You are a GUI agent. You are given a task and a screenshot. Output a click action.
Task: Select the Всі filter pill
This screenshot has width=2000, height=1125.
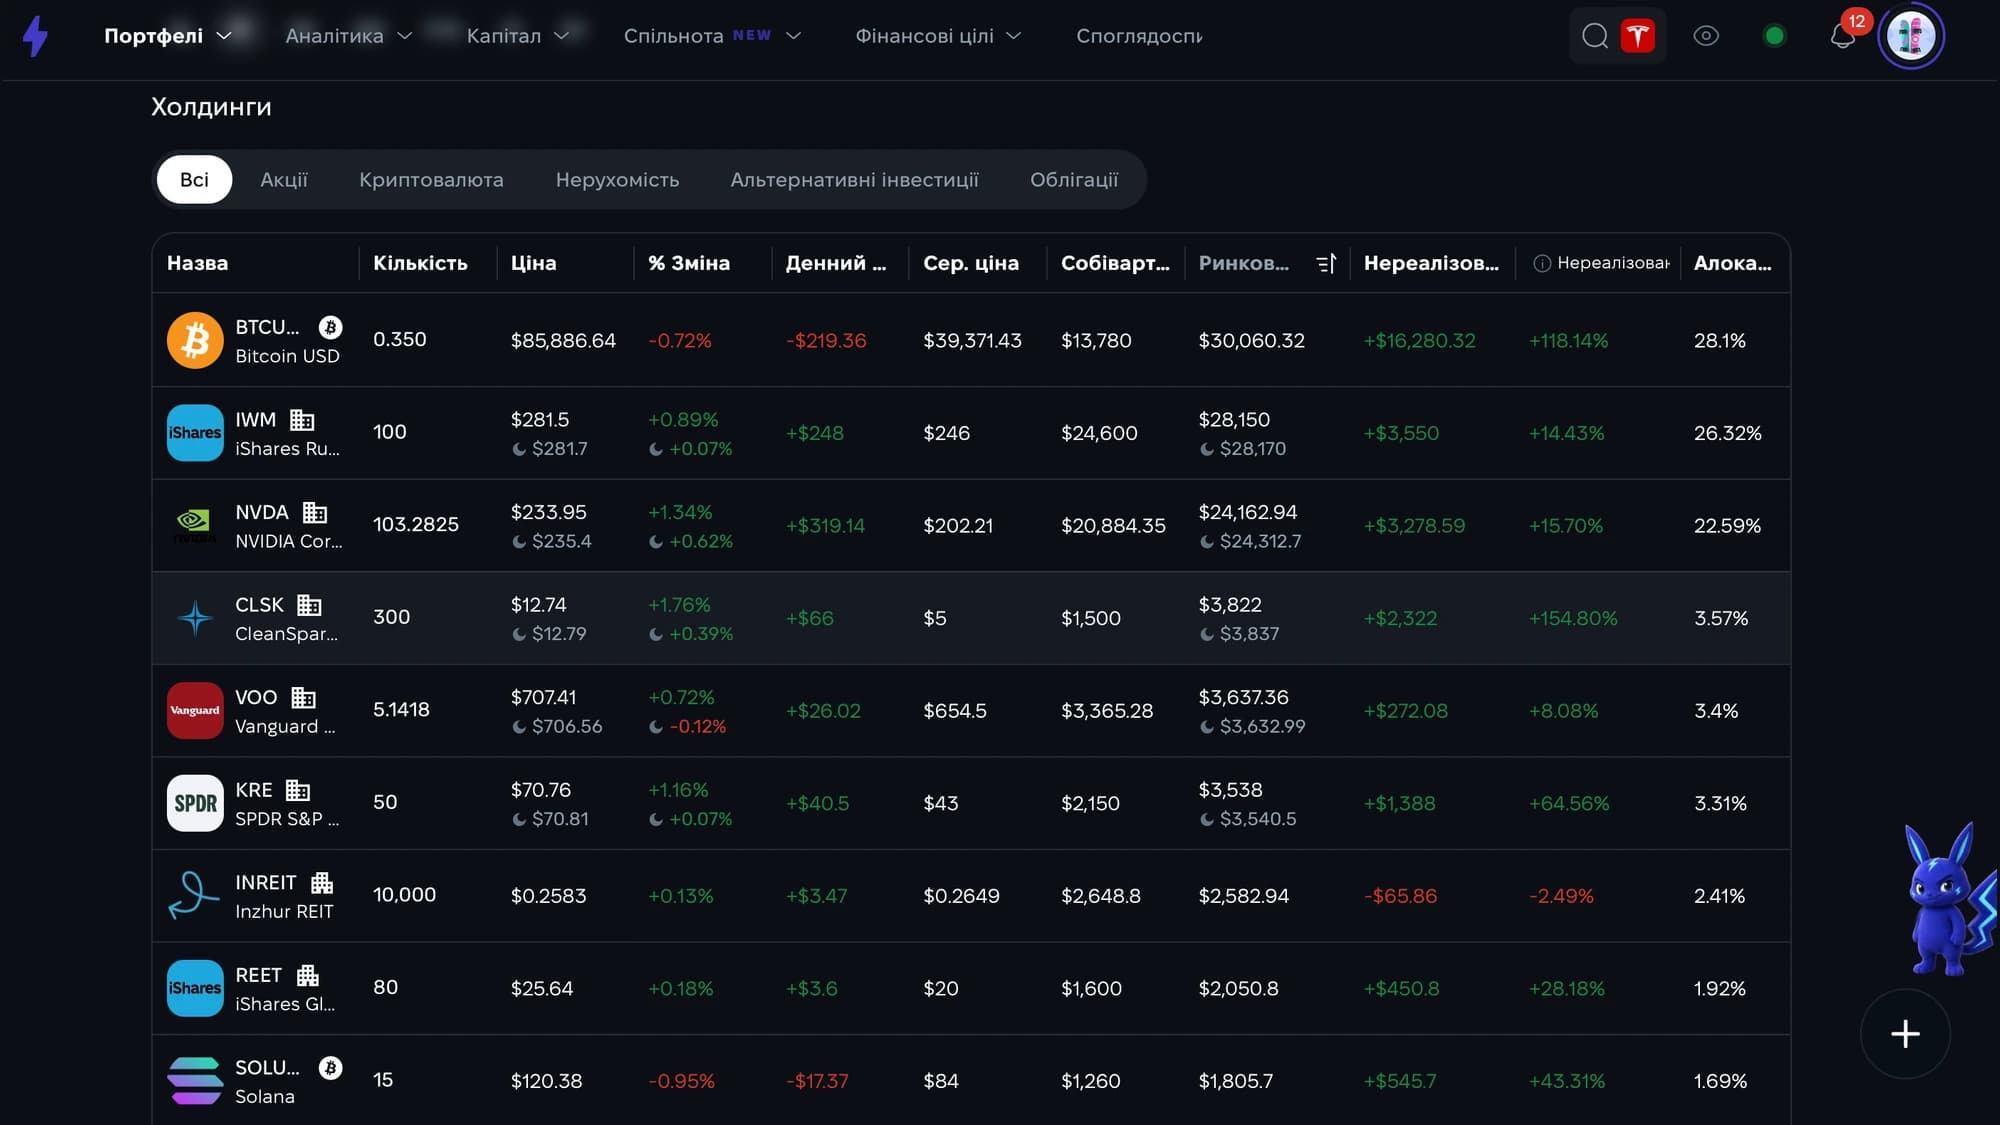pyautogui.click(x=194, y=180)
